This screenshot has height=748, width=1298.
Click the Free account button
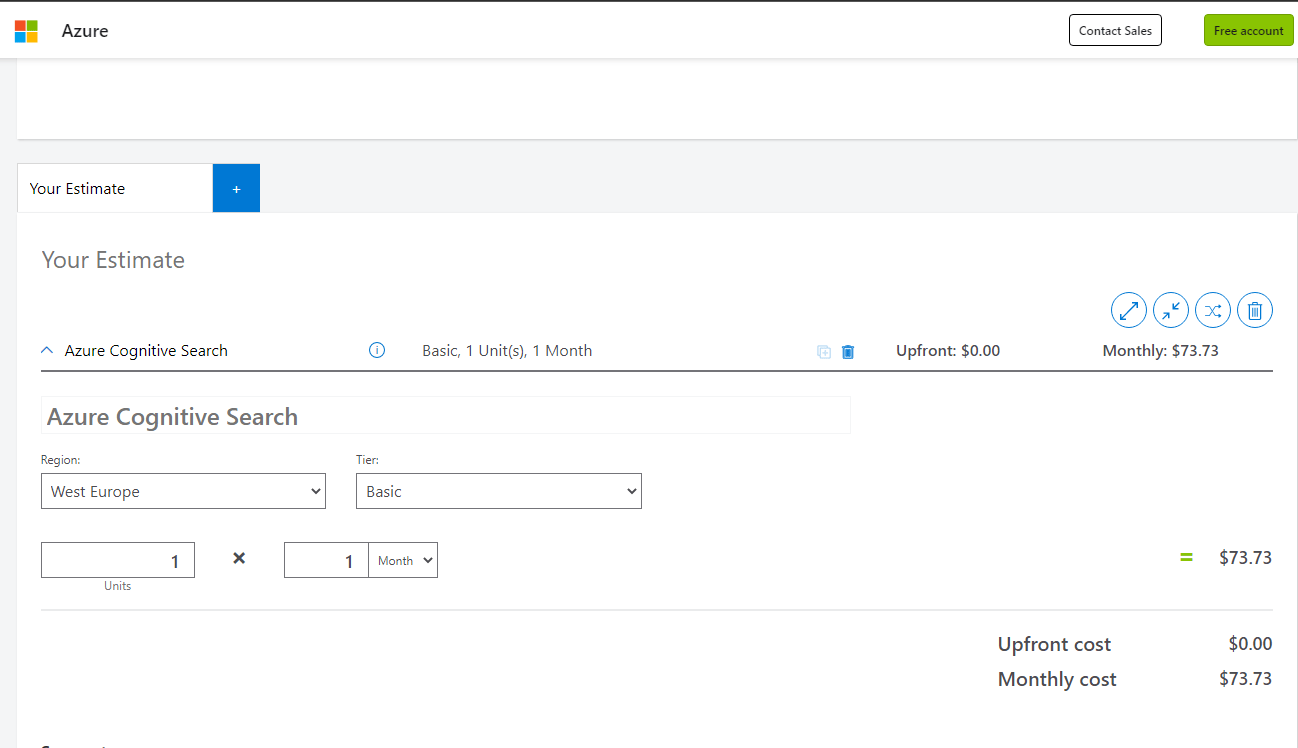click(1248, 30)
